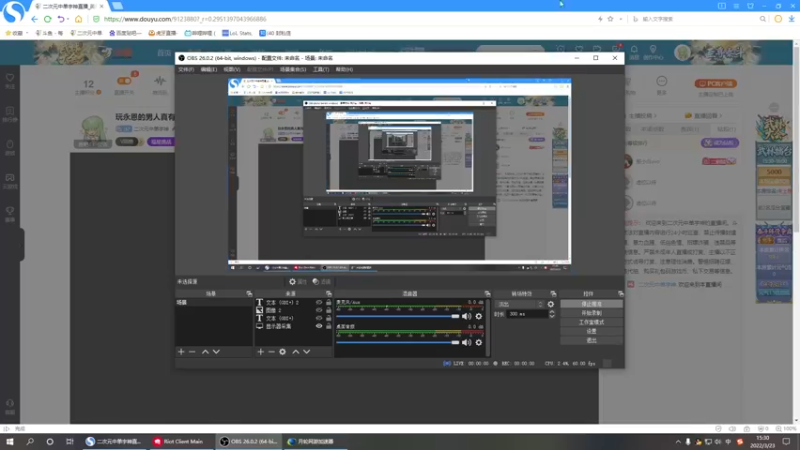The width and height of the screenshot is (800, 450).
Task: Click the browser address bar URL
Action: coord(185,19)
